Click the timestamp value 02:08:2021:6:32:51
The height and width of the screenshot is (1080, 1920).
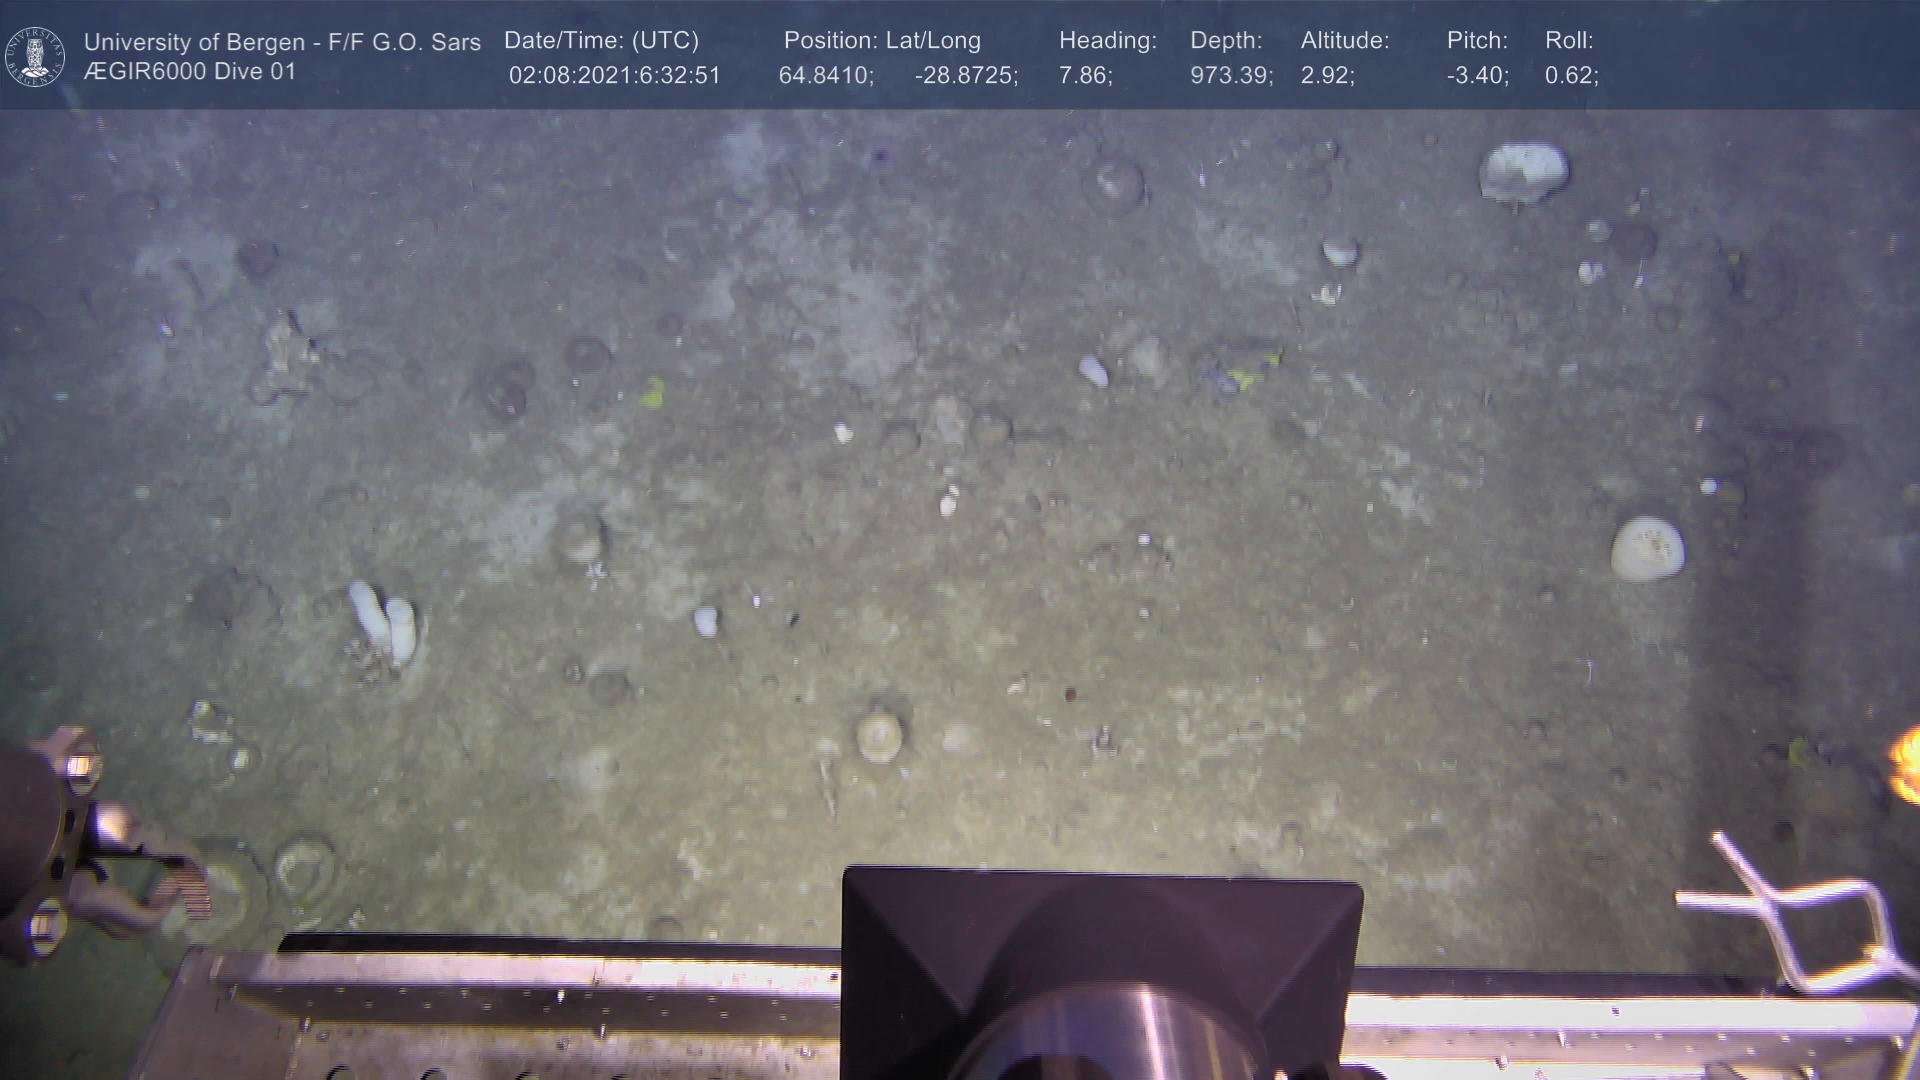point(614,76)
